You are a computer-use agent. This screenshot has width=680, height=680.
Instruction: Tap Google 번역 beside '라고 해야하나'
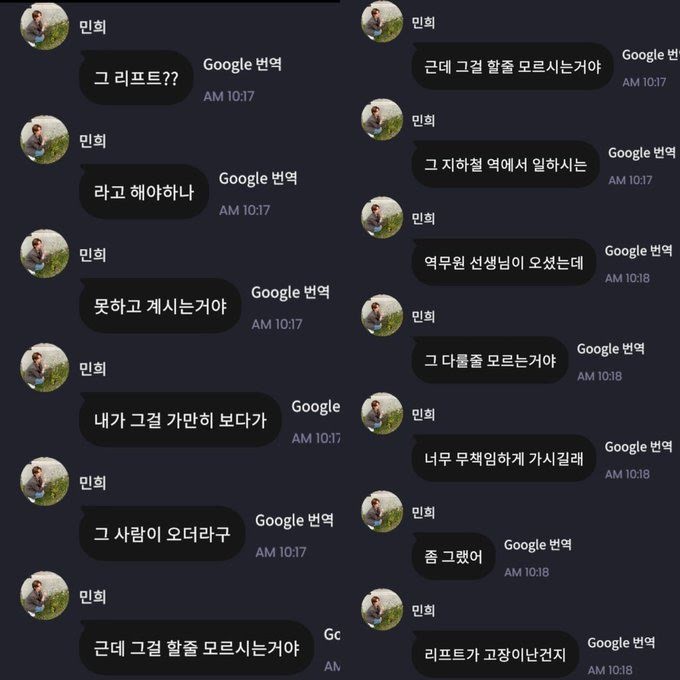[x=258, y=179]
